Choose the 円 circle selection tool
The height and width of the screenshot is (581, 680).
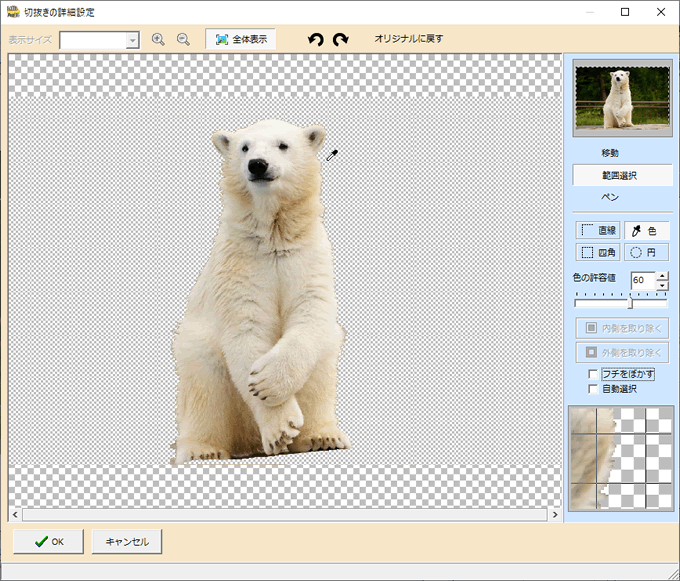point(646,253)
